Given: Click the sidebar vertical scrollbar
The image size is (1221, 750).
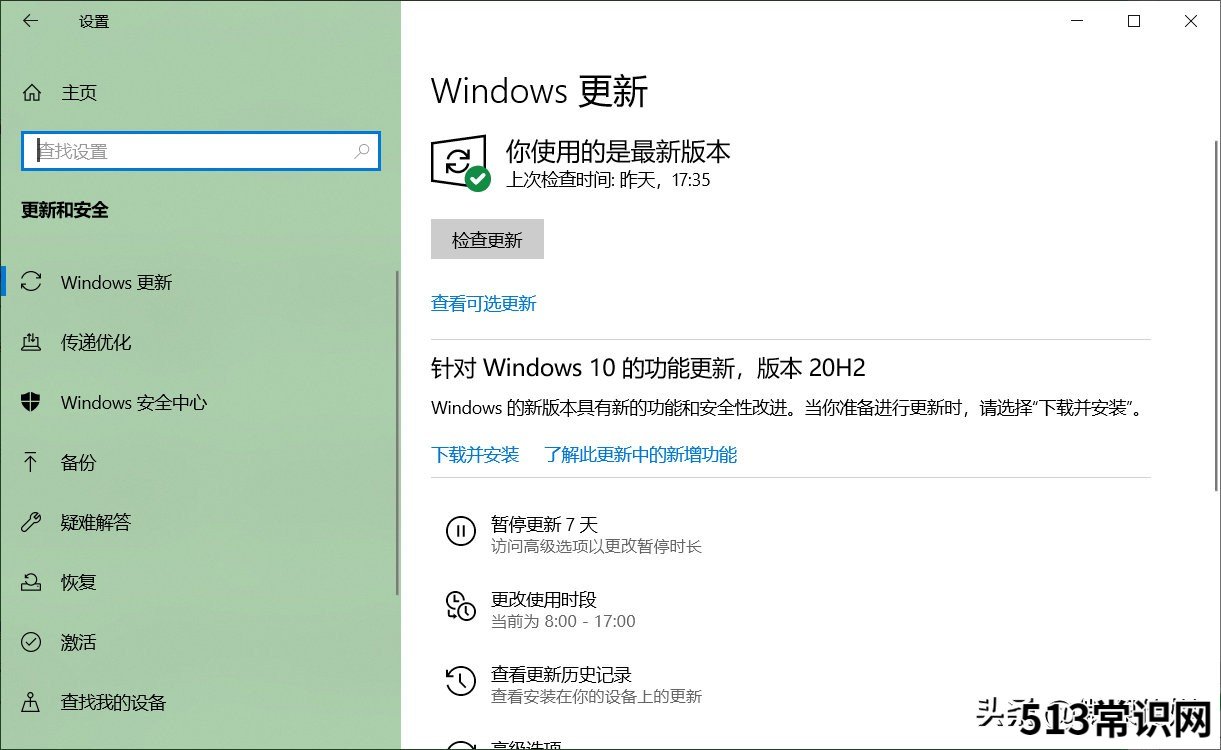Looking at the screenshot, I should click(x=397, y=432).
